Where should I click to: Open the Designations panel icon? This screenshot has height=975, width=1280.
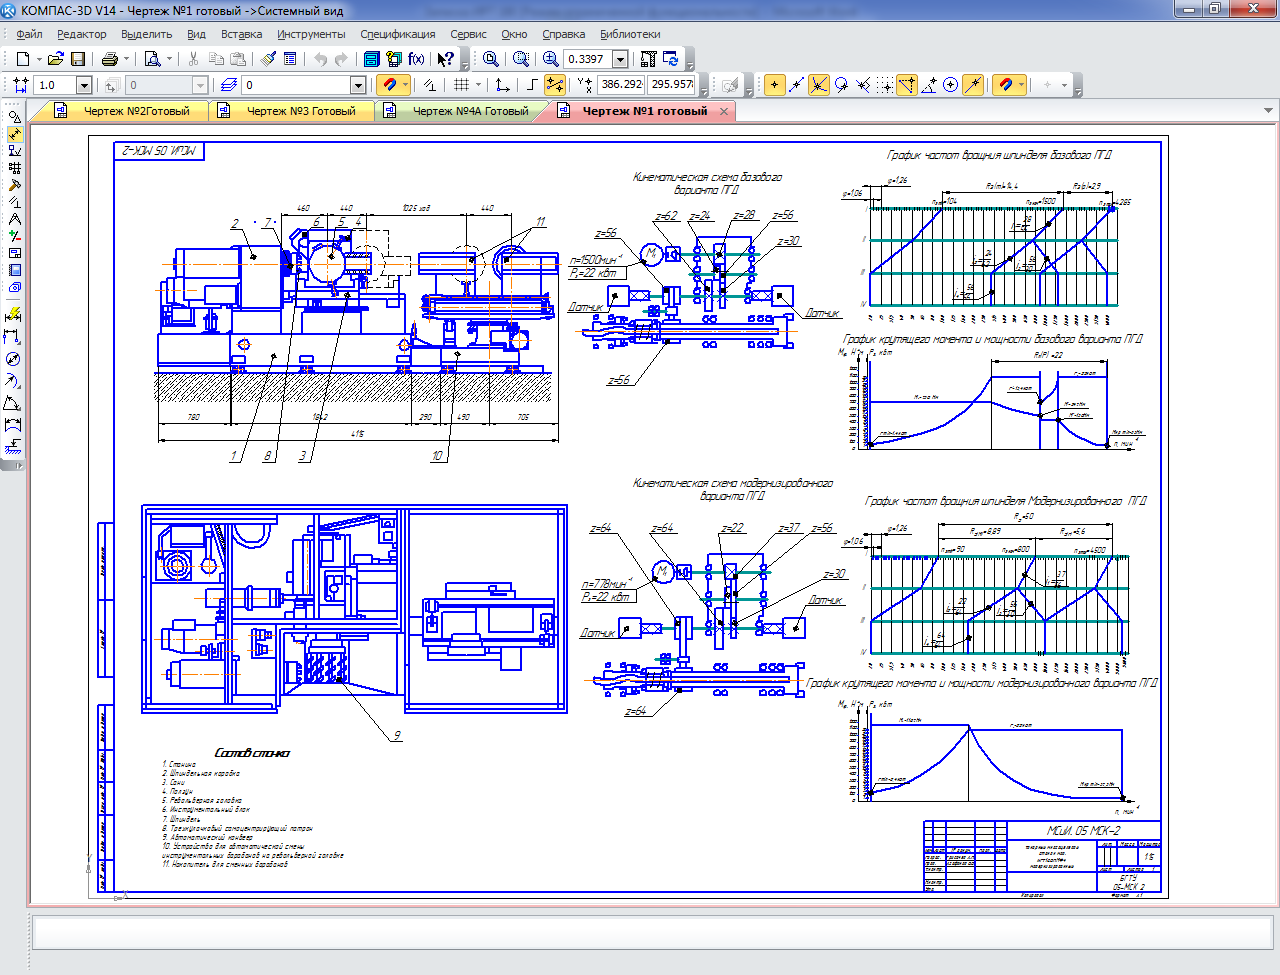pyautogui.click(x=14, y=150)
